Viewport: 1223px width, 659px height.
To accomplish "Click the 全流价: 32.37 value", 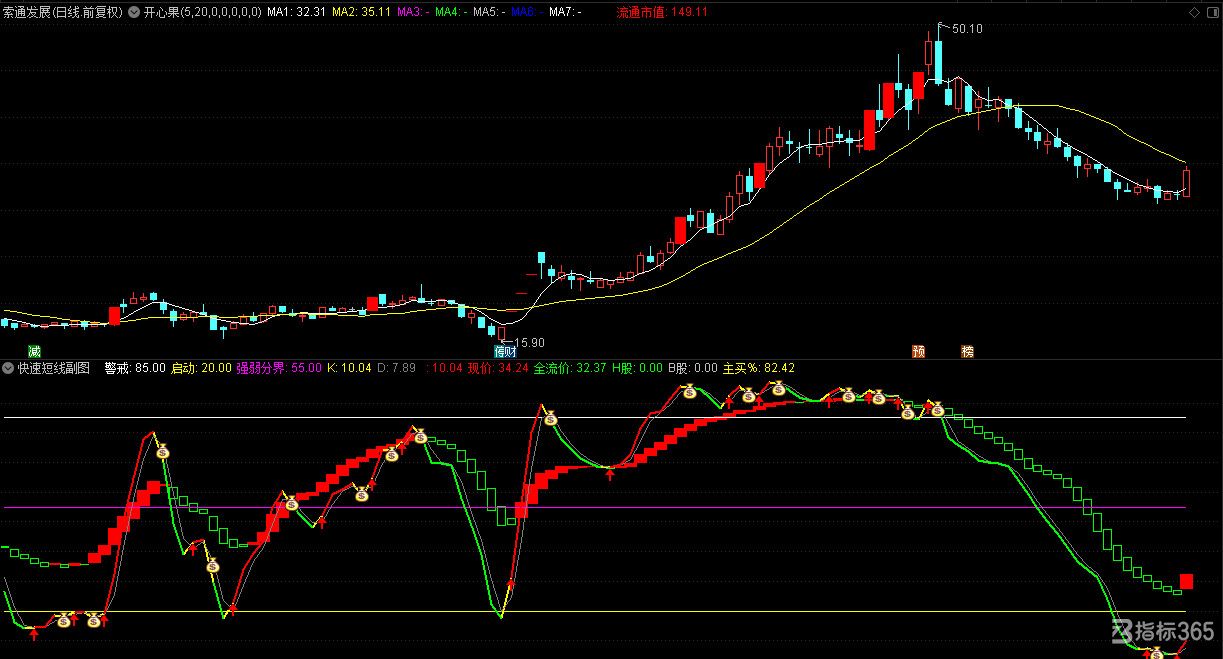I will point(570,368).
